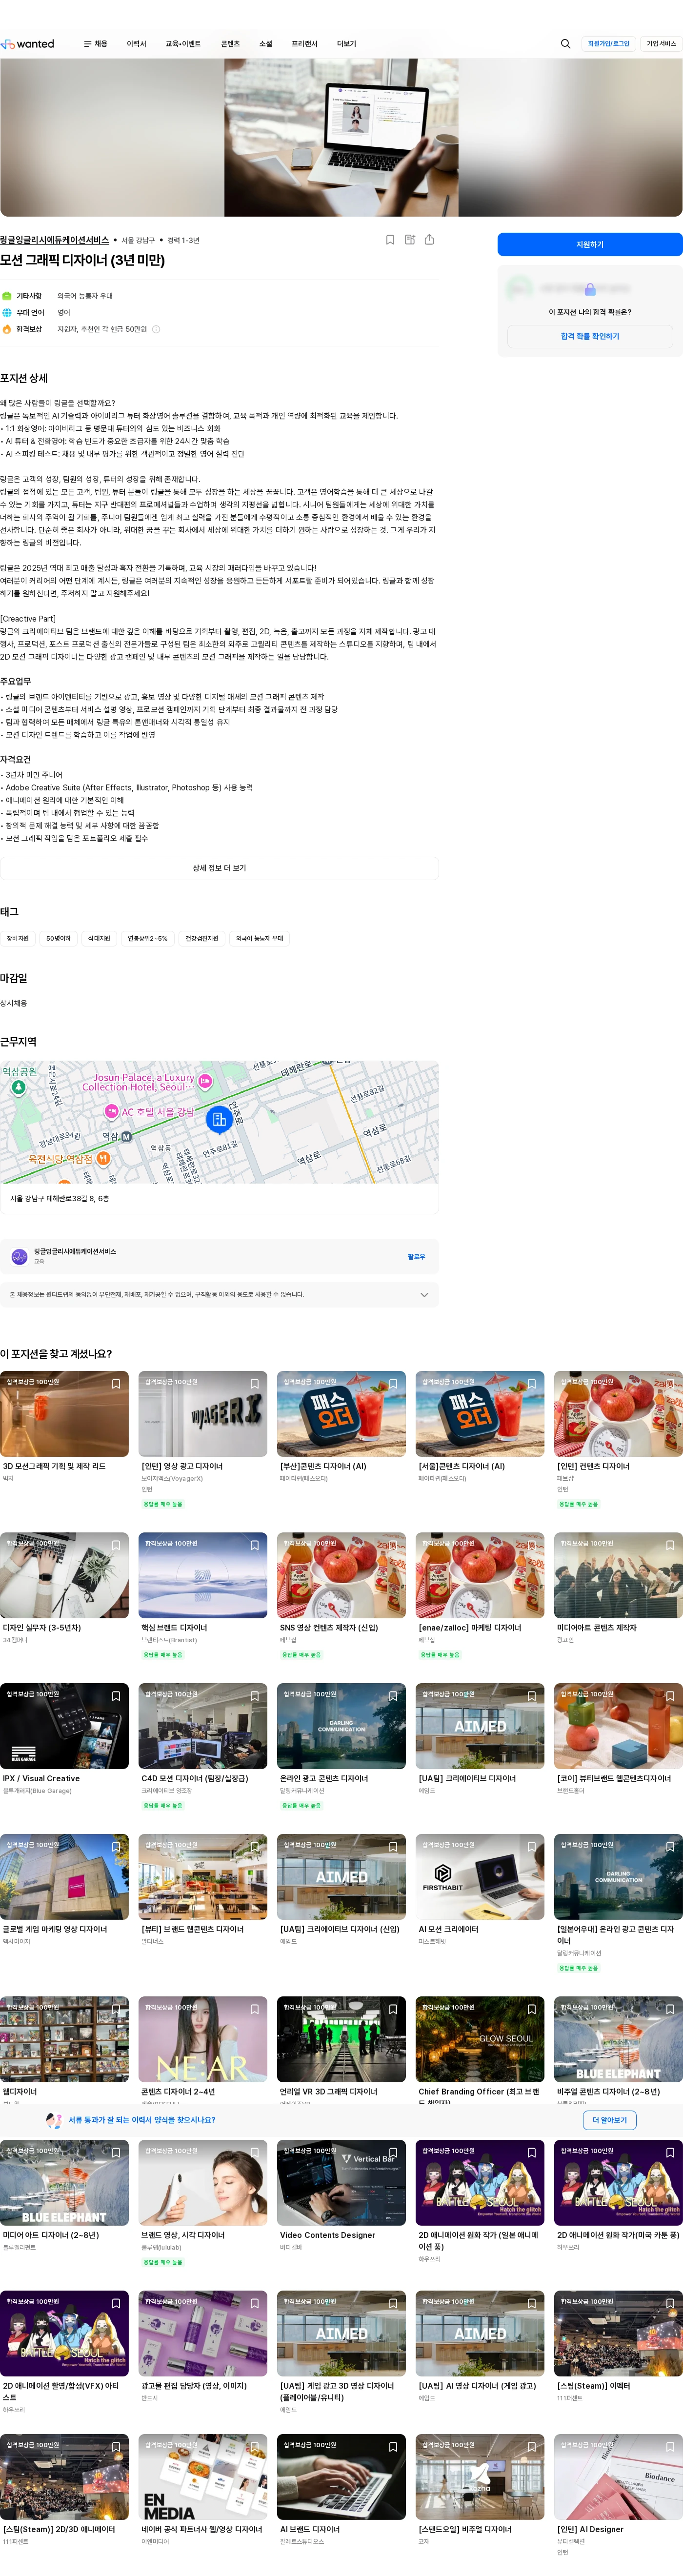Click the 지원하기 apply button
The image size is (683, 2576).
pos(590,244)
